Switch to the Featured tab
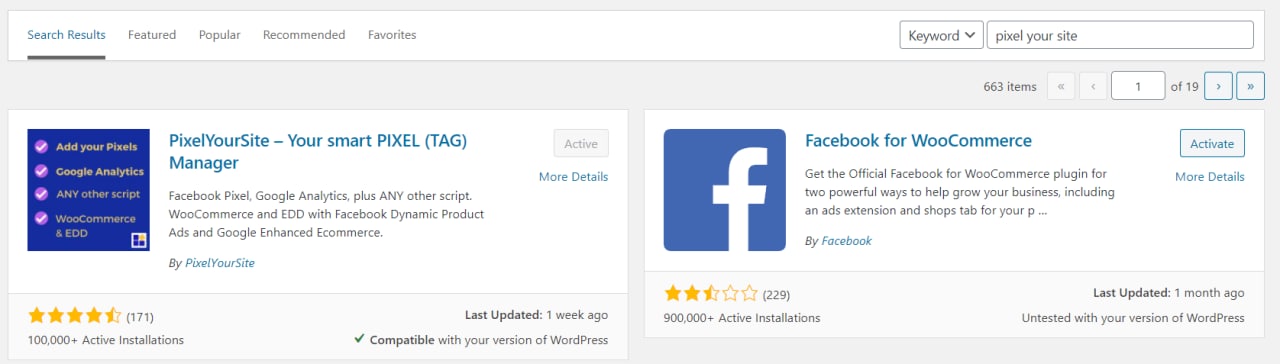The height and width of the screenshot is (364, 1280). point(152,34)
